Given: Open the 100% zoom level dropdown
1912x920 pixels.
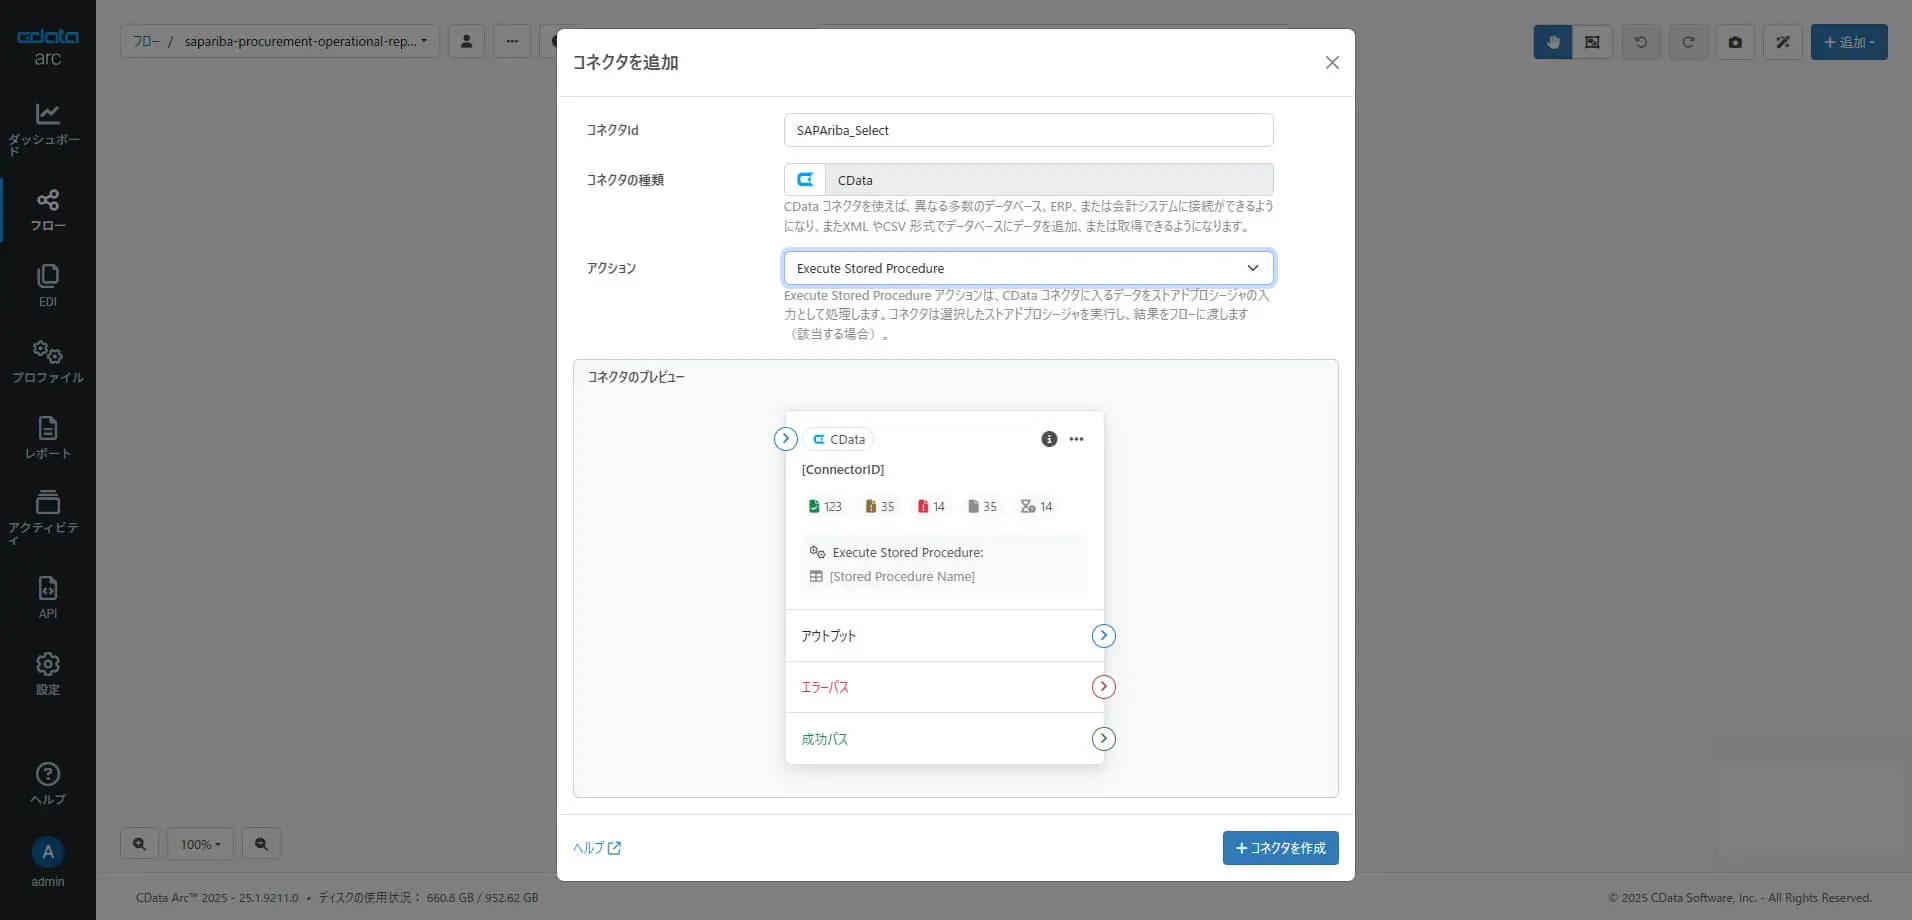Looking at the screenshot, I should point(200,844).
